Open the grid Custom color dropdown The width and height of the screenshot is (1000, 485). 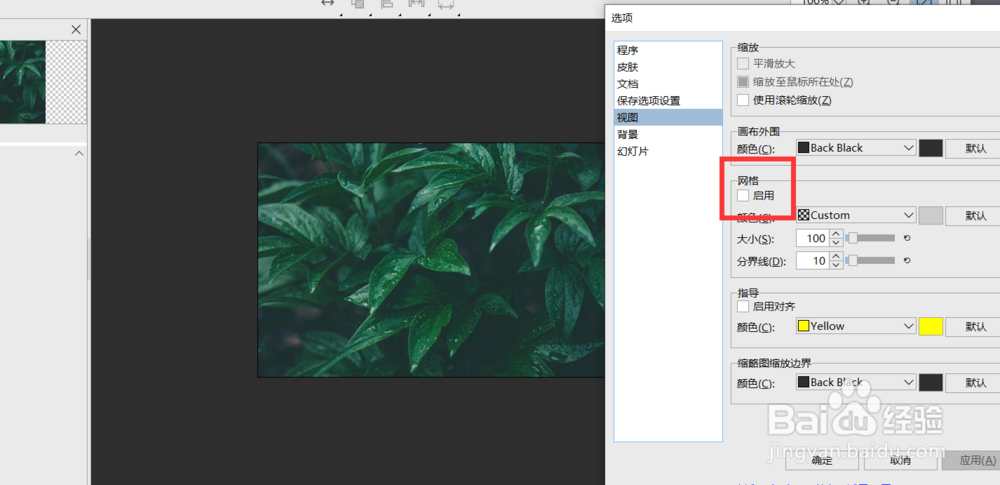pos(856,215)
